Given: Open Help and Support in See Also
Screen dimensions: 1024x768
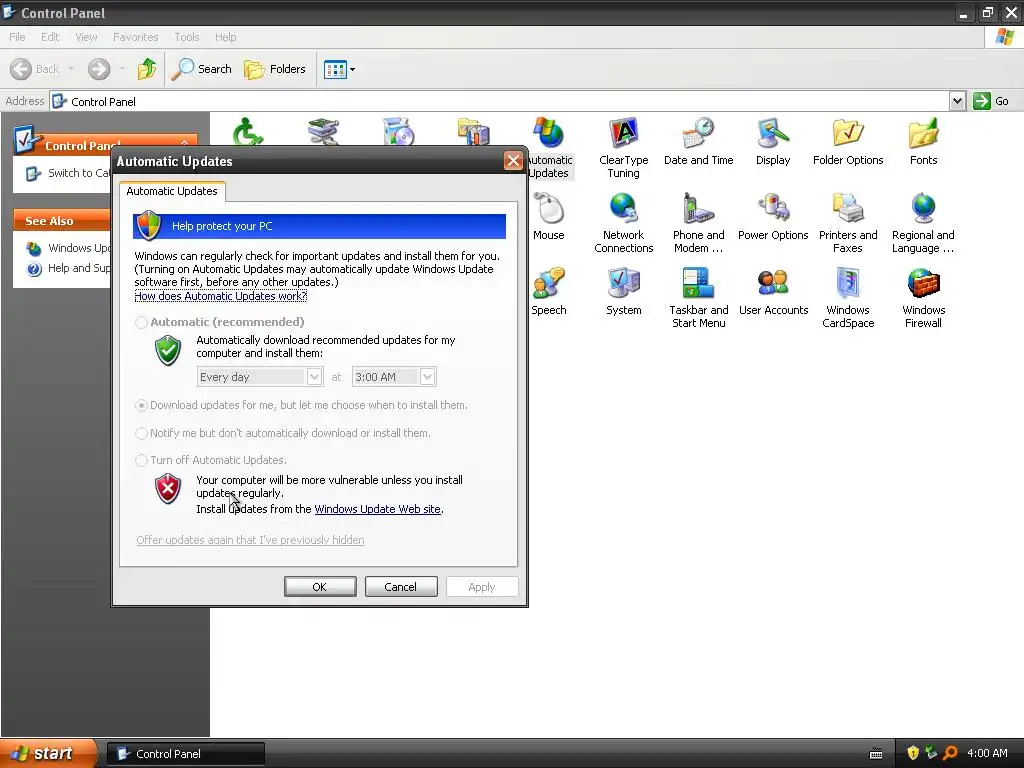Looking at the screenshot, I should coord(68,268).
